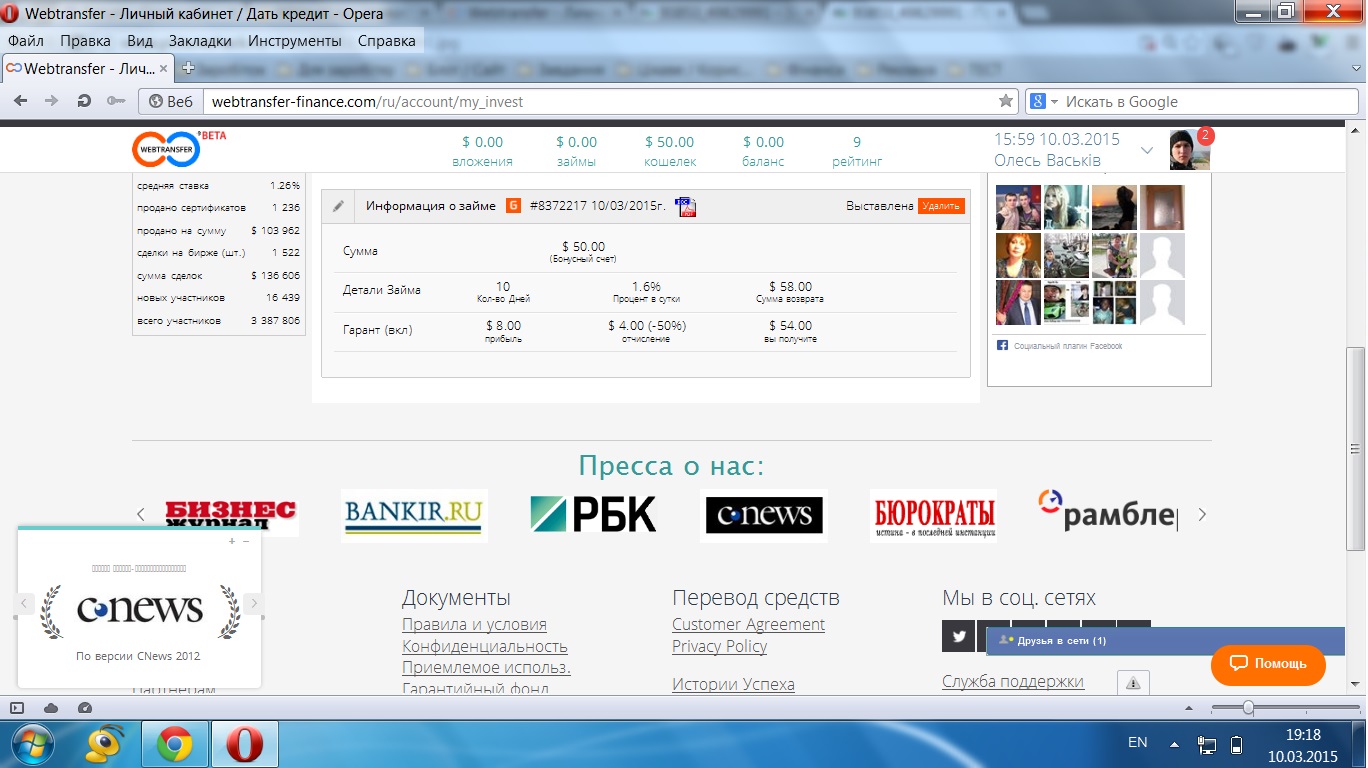Open the user profile avatar with notification badge

[x=1190, y=149]
